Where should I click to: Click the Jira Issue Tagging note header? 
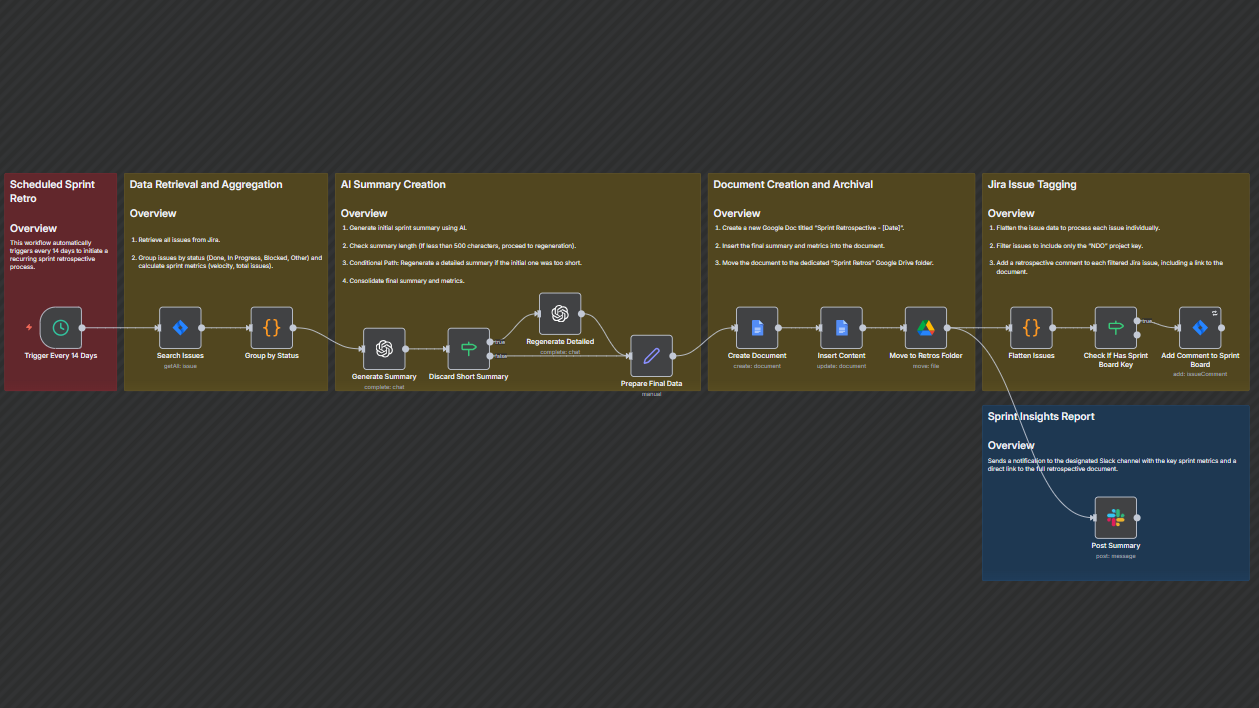pyautogui.click(x=1033, y=184)
